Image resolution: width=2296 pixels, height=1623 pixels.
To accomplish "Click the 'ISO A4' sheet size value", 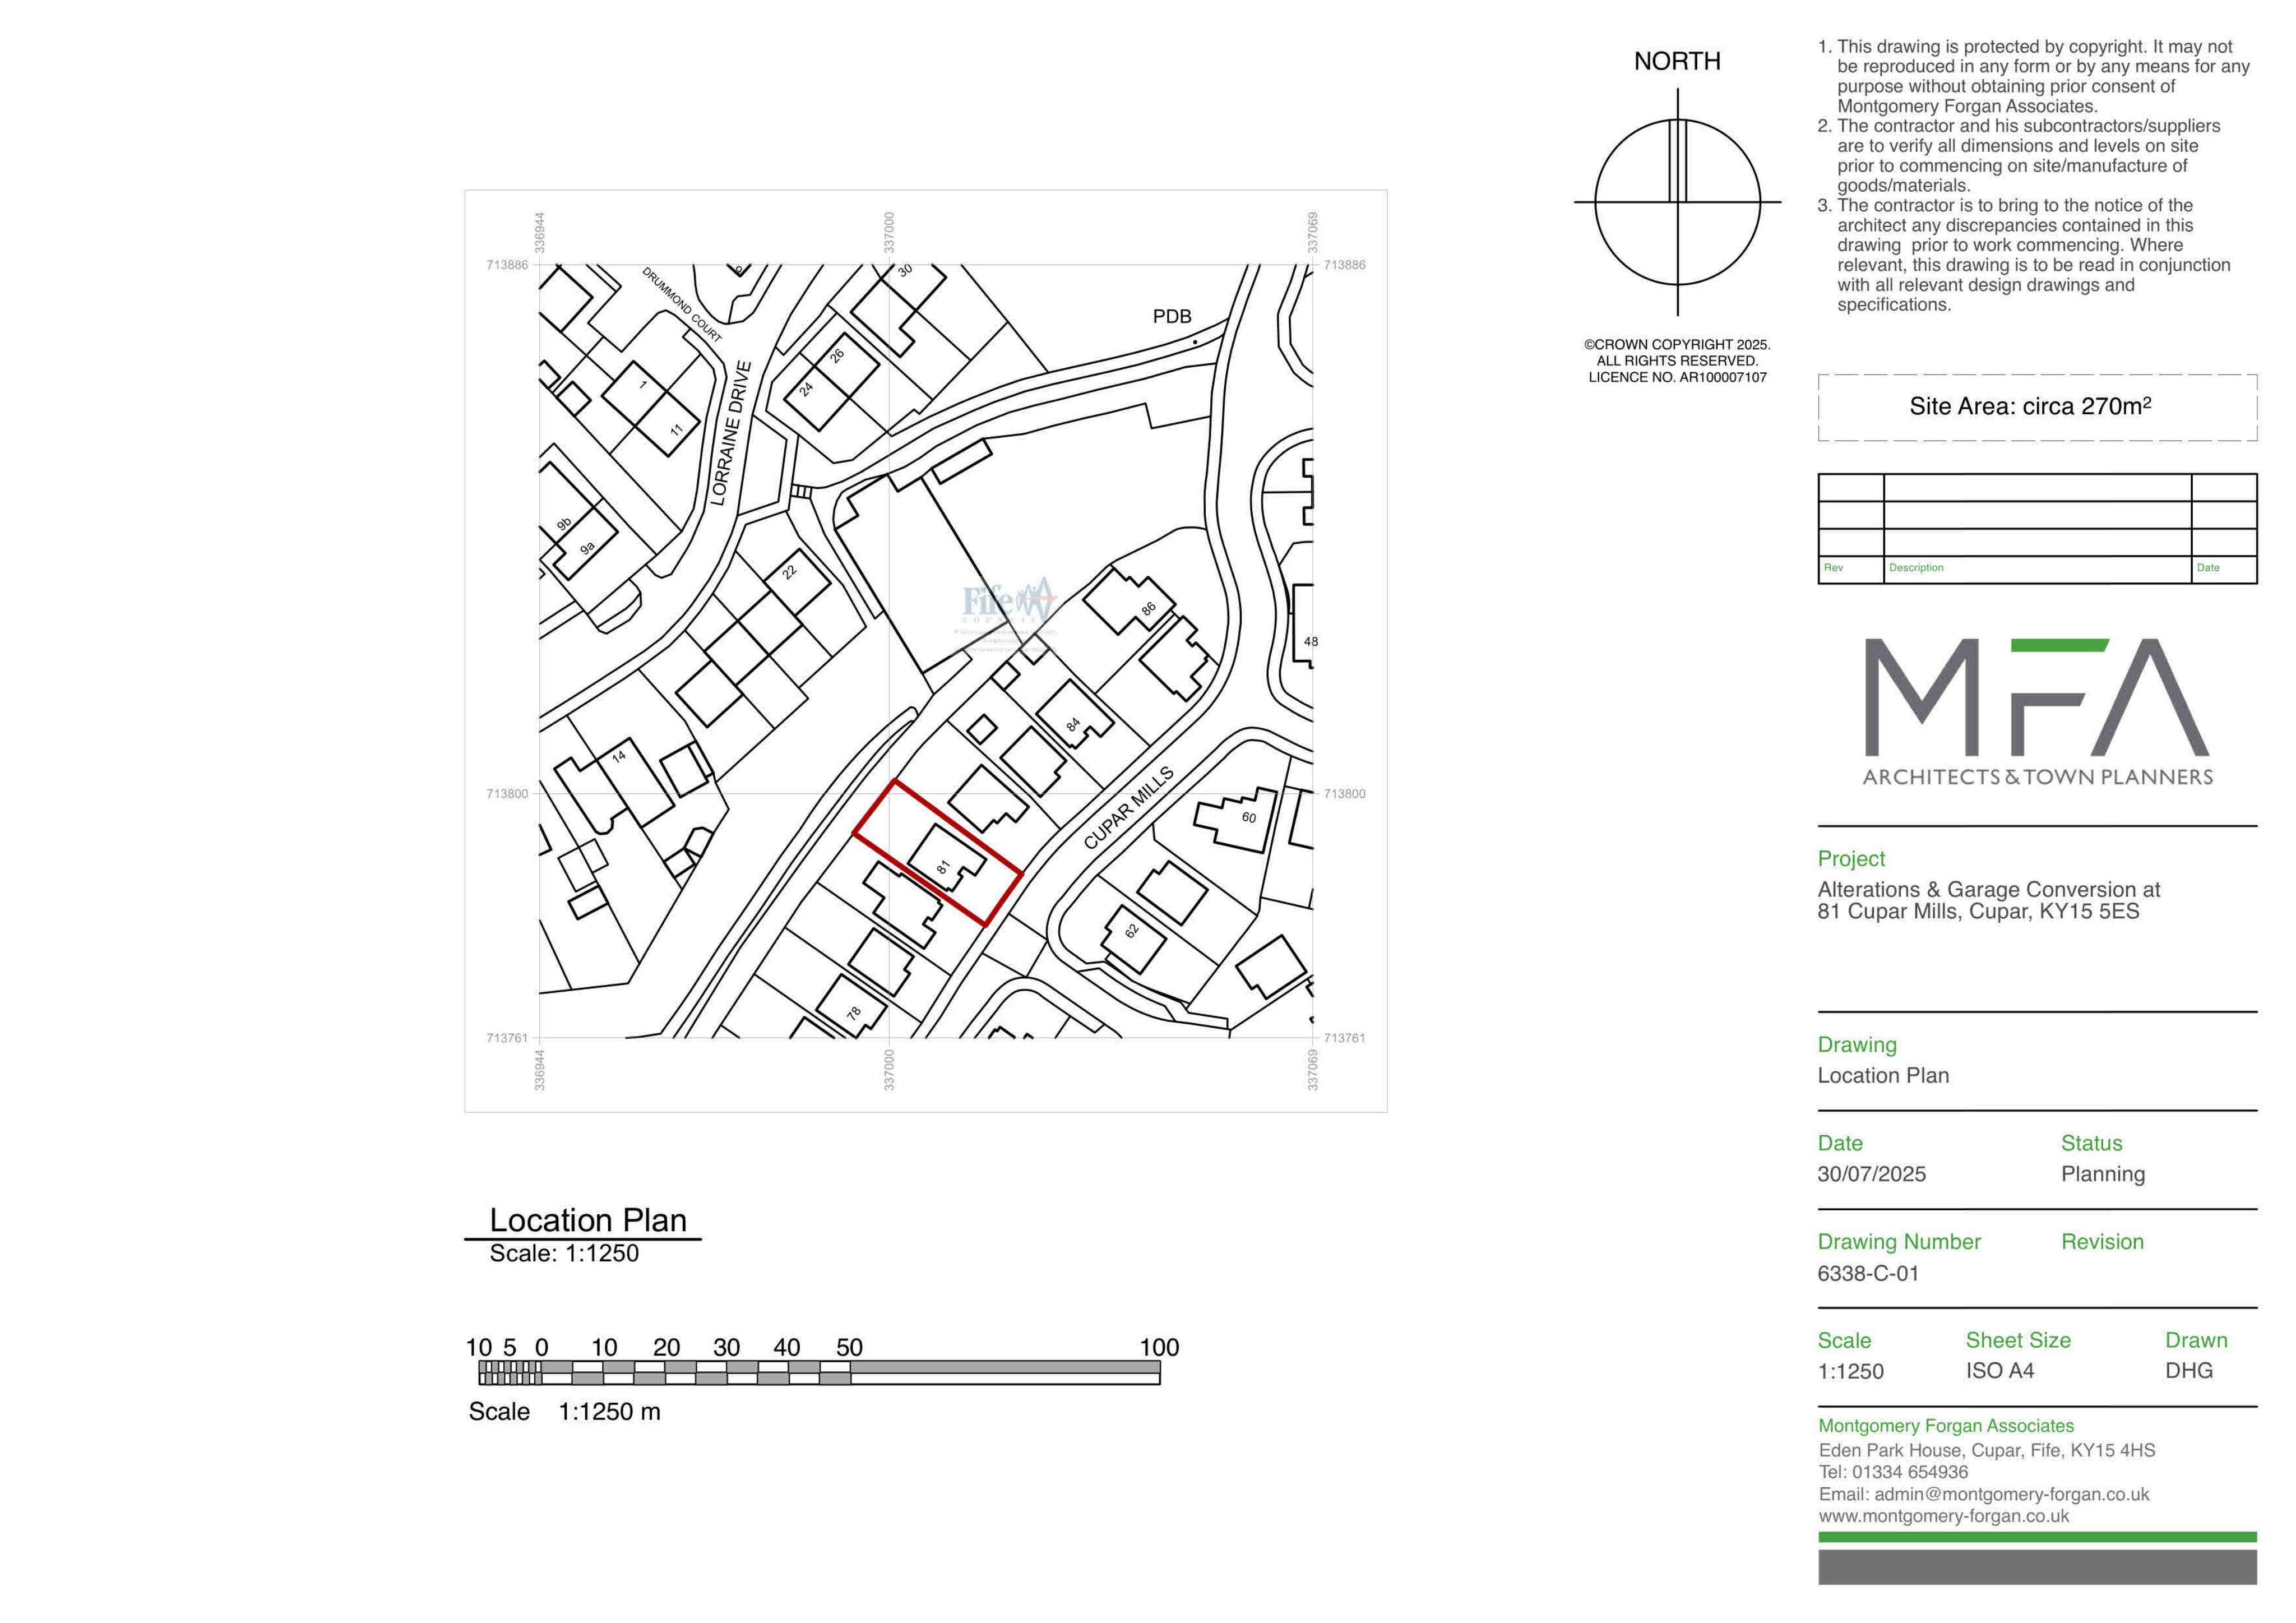I will pyautogui.click(x=2000, y=1371).
